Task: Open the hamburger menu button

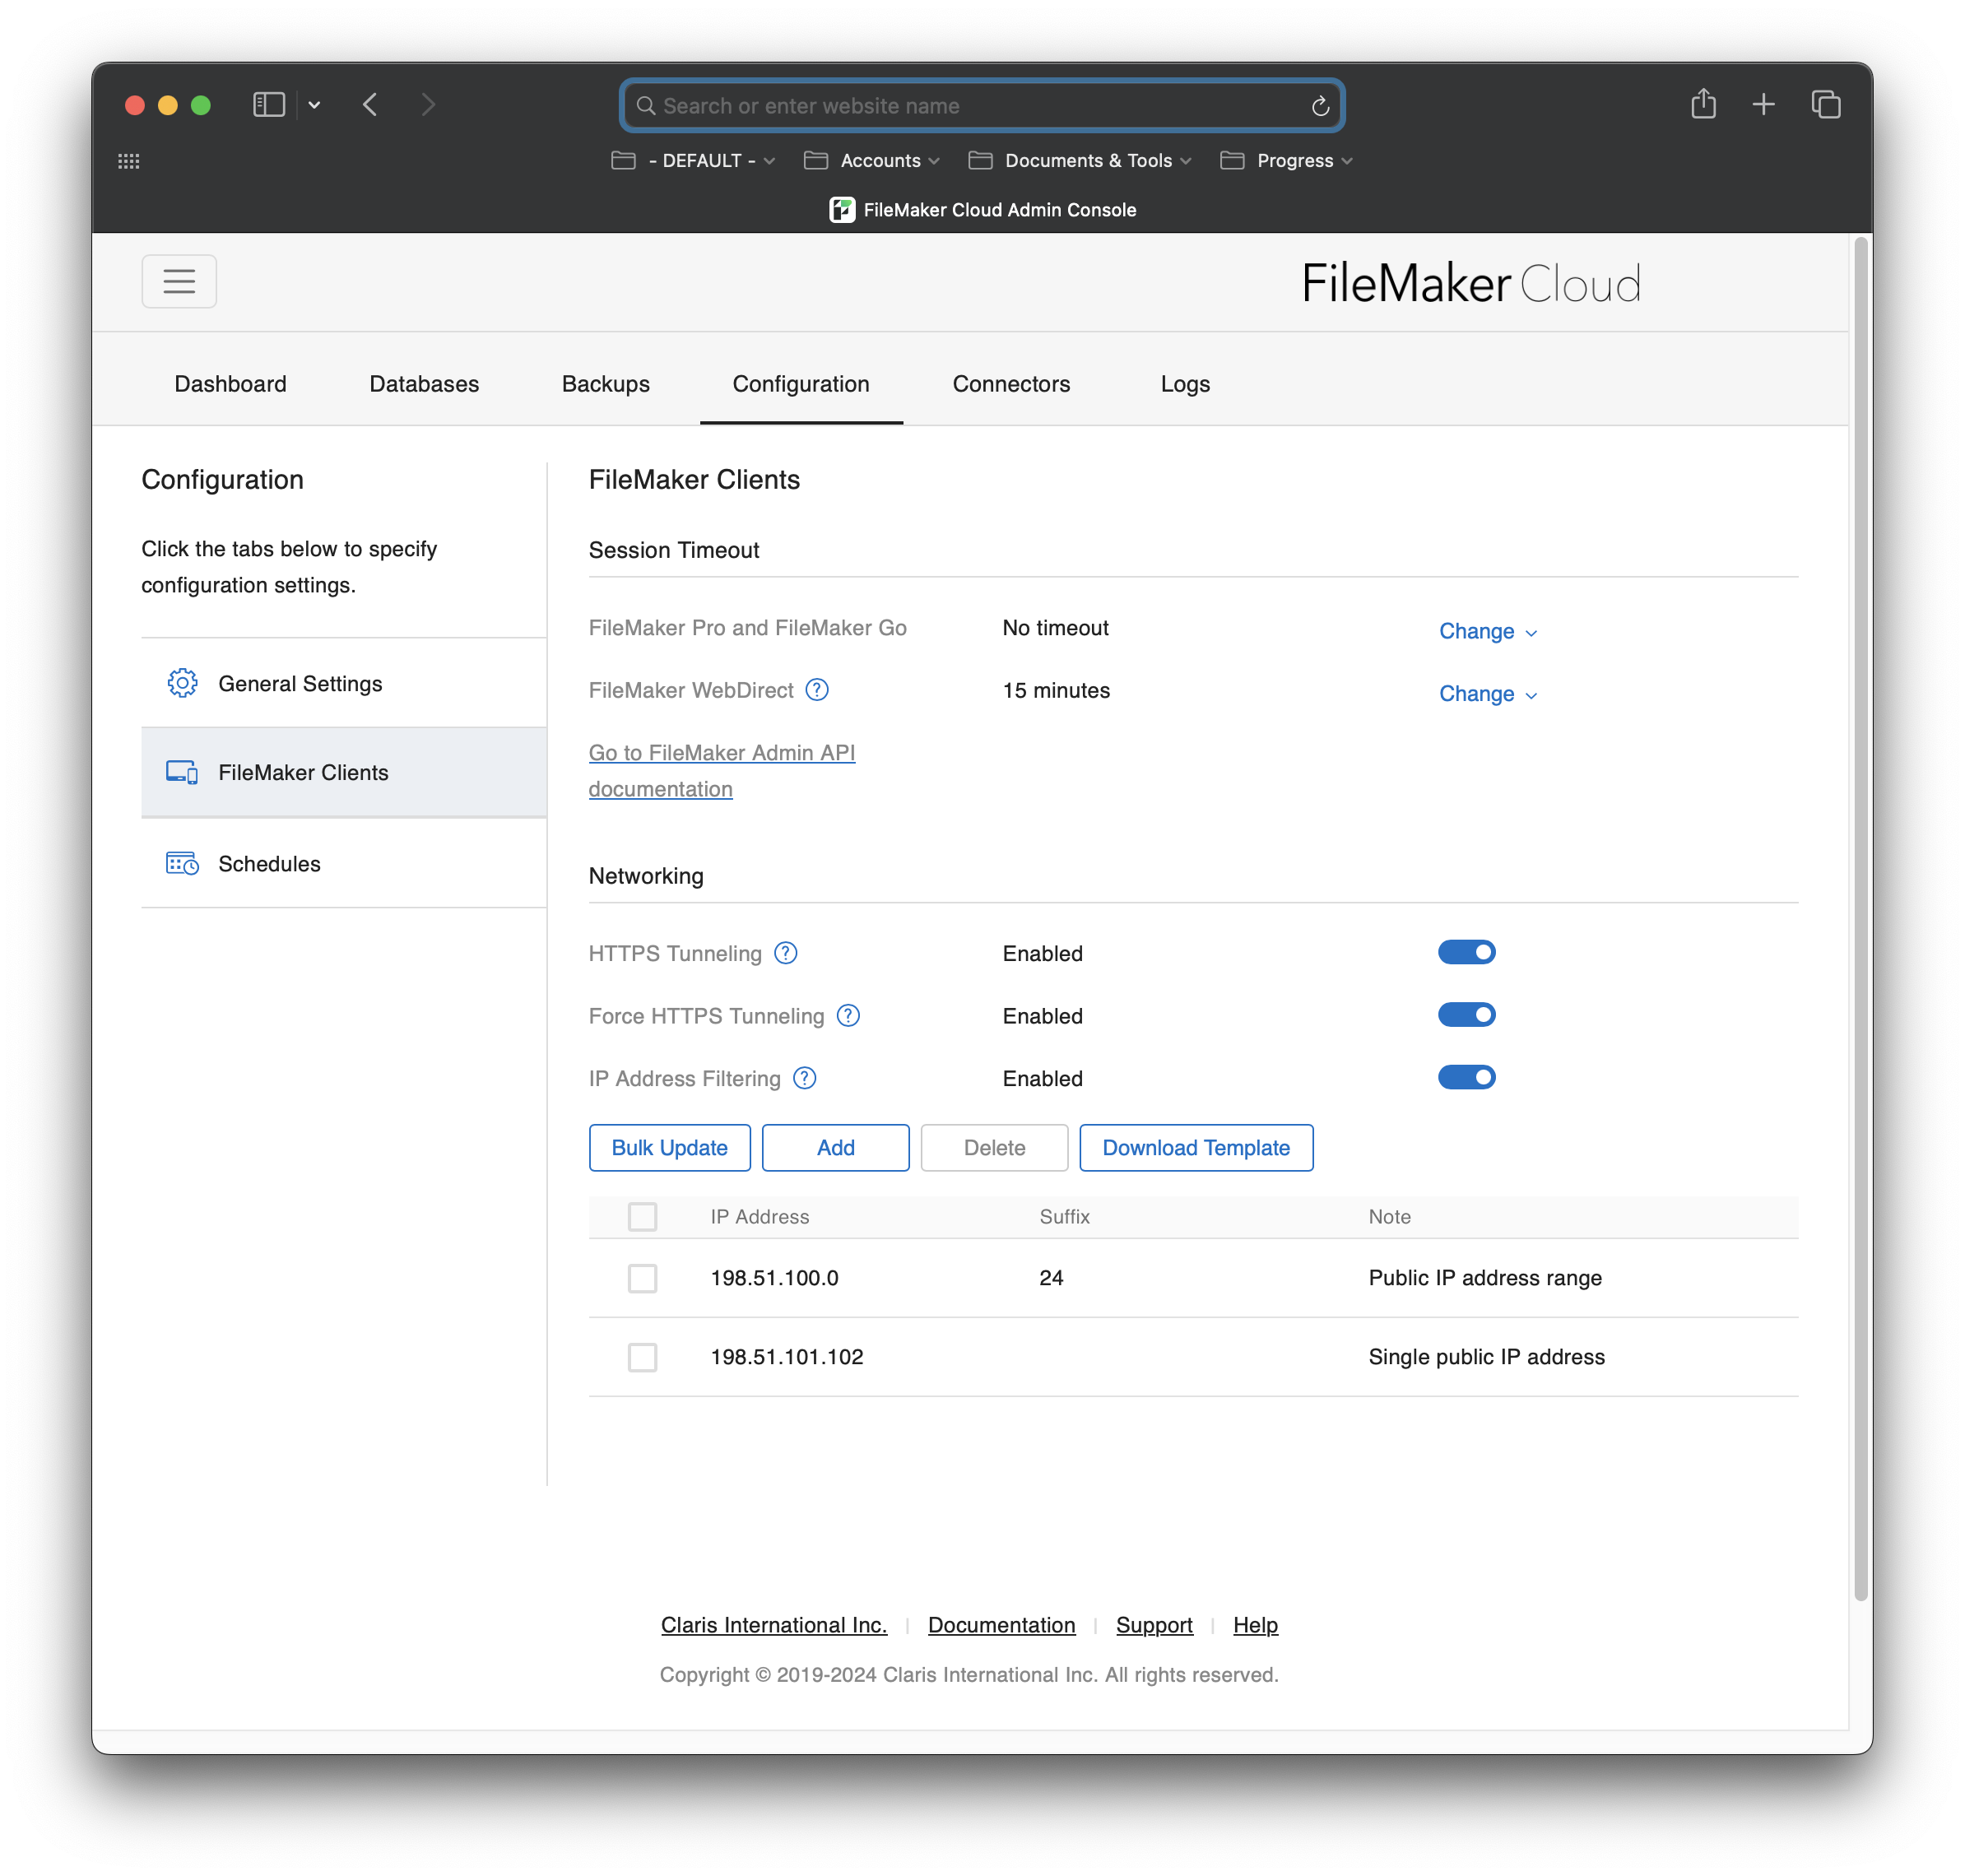Action: tap(179, 281)
